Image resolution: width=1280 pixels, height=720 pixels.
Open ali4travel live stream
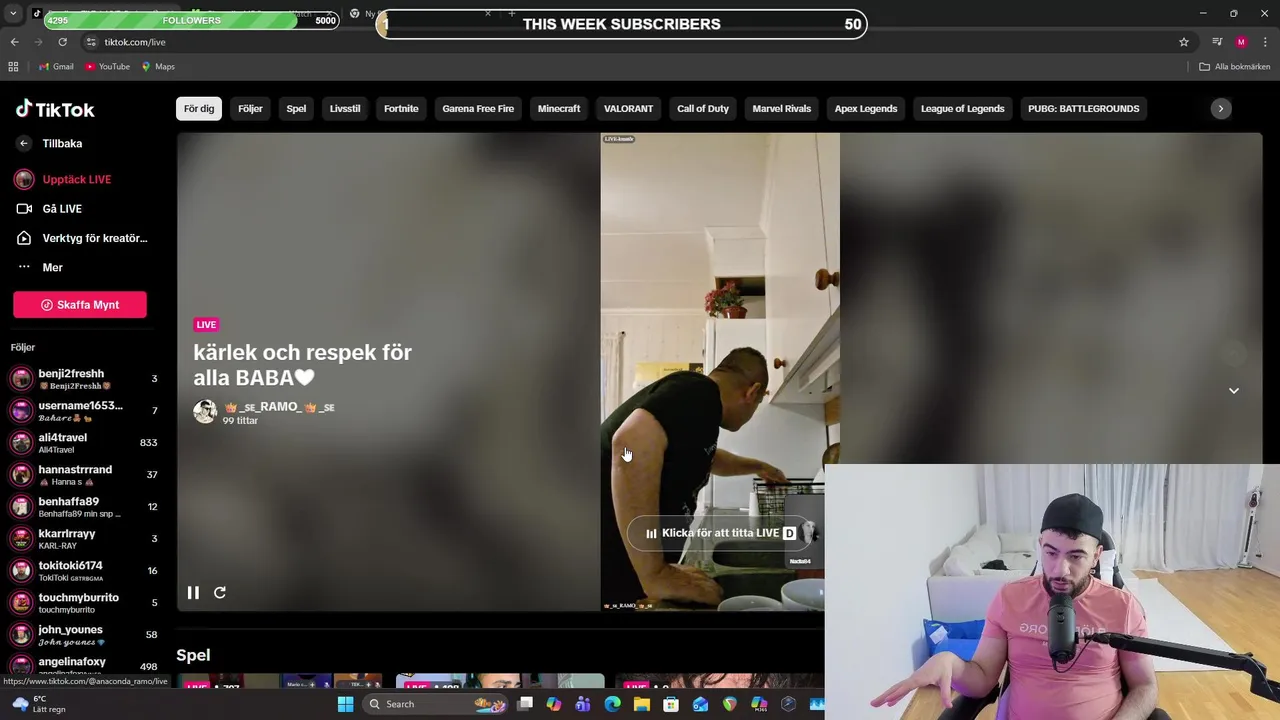[x=85, y=443]
